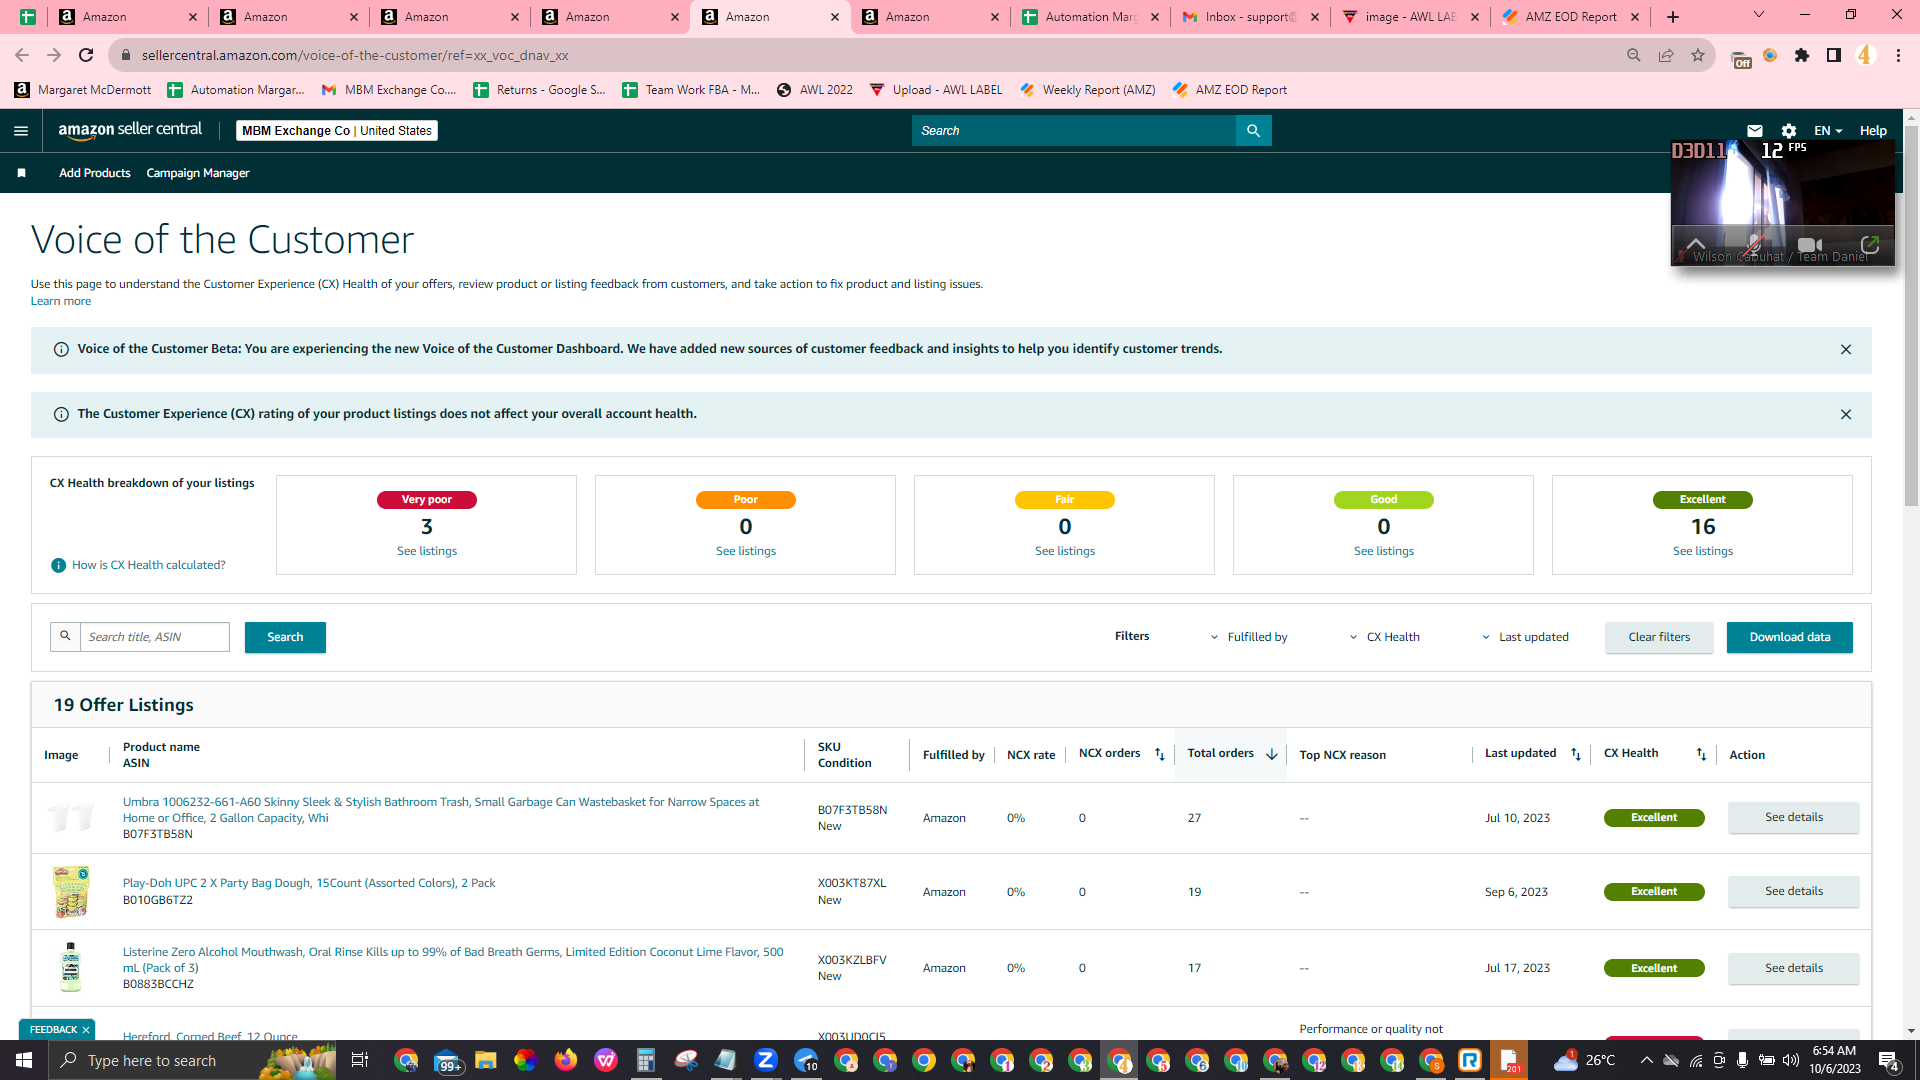Image resolution: width=1920 pixels, height=1080 pixels.
Task: Click the Play-Doh product thumbnail
Action: click(71, 892)
